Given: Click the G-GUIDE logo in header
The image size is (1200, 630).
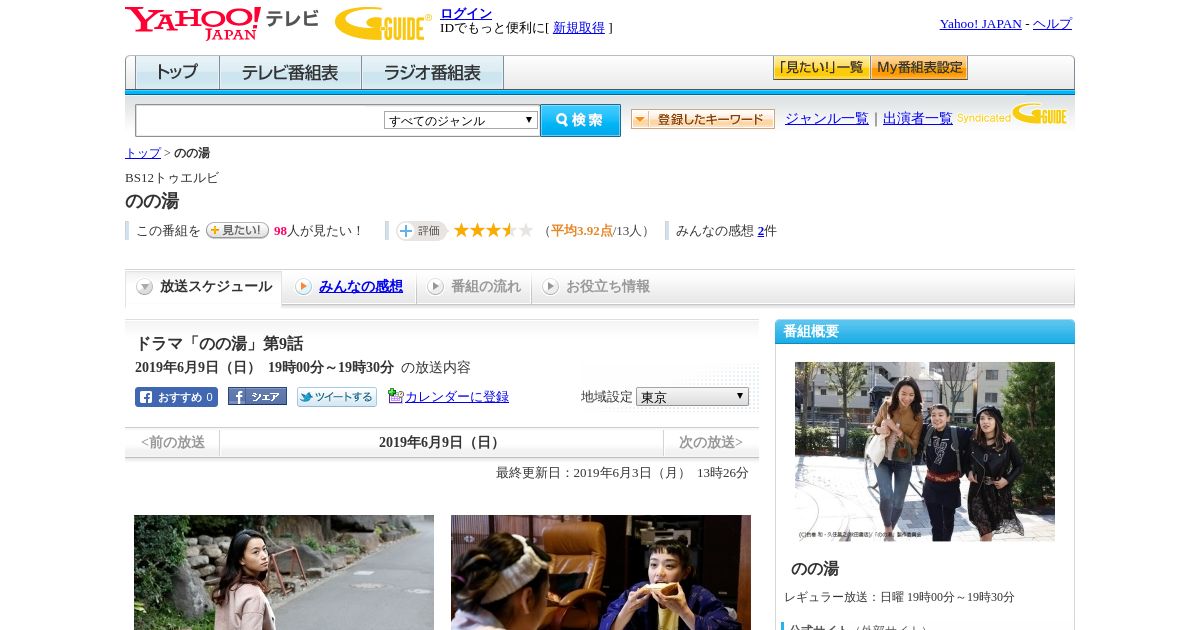Looking at the screenshot, I should tap(383, 23).
